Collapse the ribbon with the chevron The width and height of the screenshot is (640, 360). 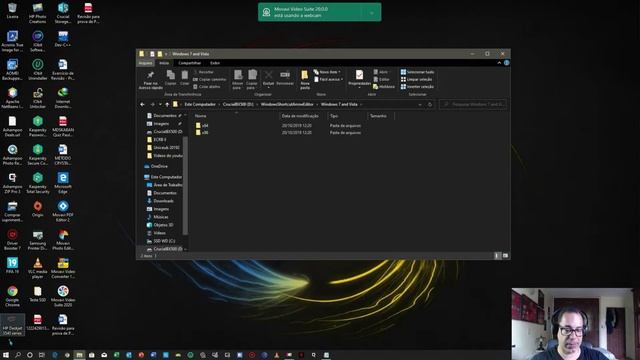click(x=499, y=63)
